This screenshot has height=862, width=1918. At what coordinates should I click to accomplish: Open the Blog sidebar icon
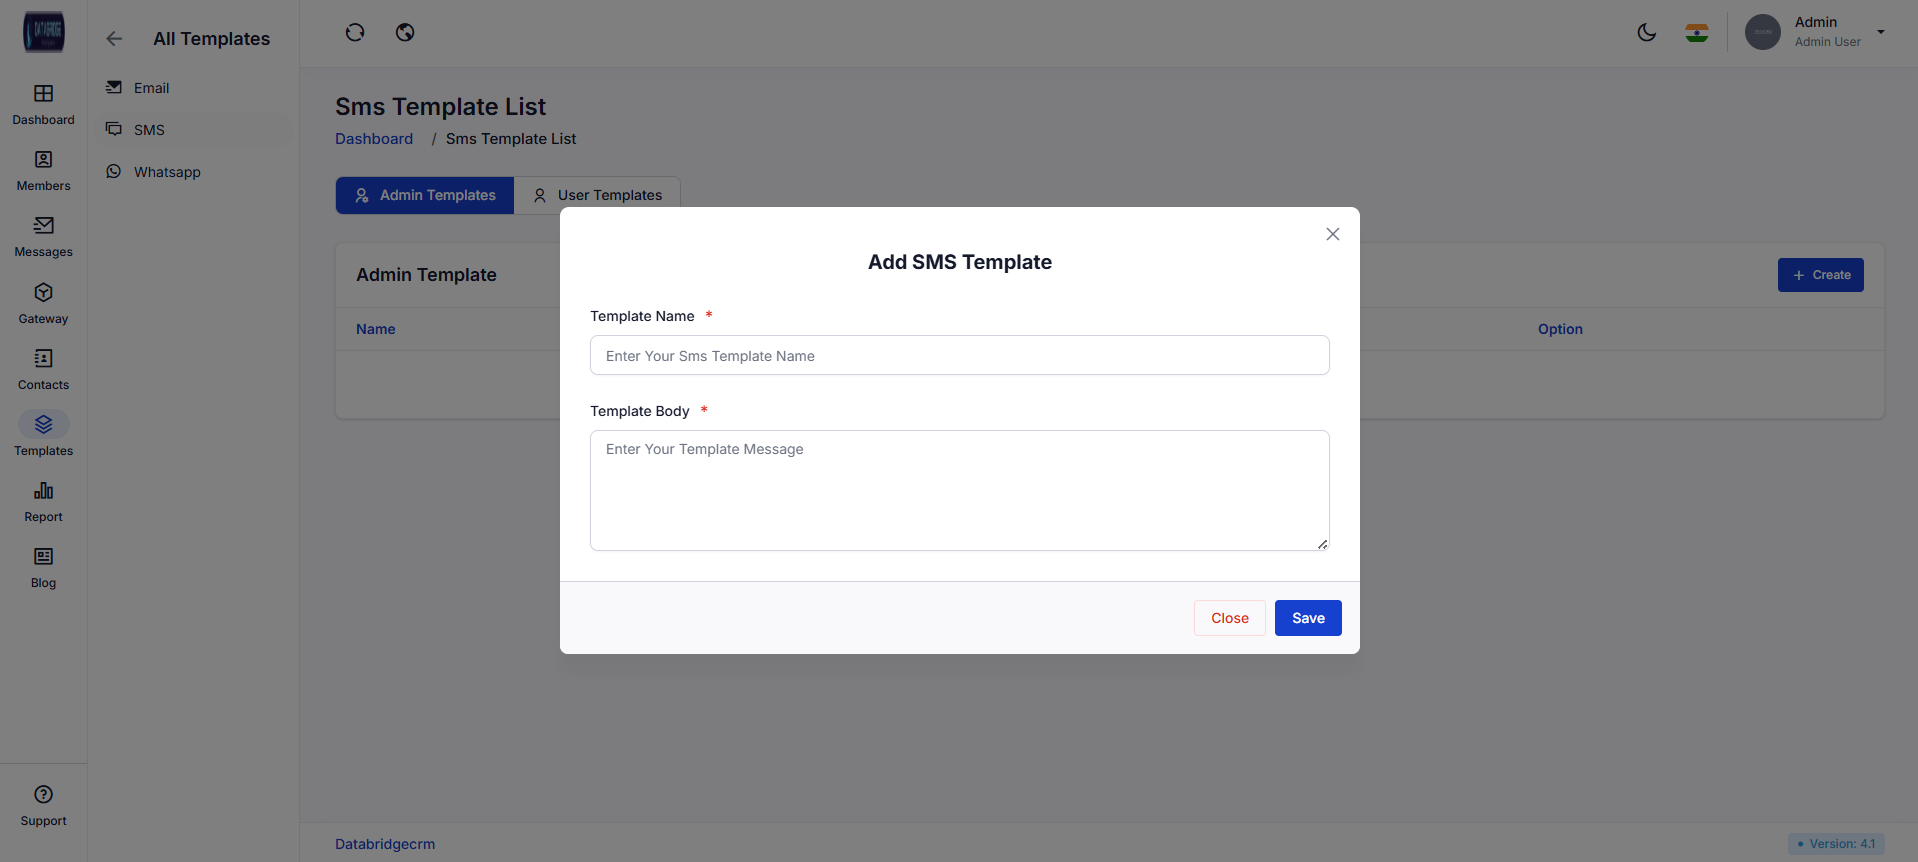click(43, 557)
